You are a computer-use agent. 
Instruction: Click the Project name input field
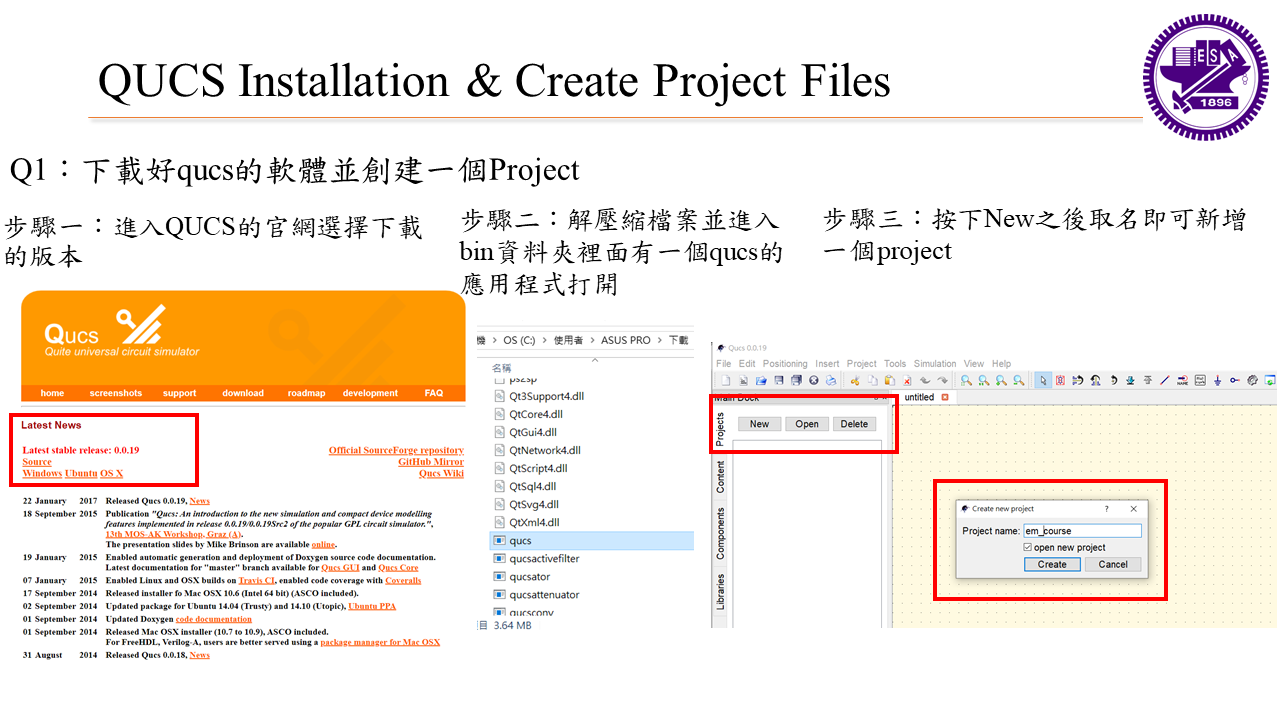(x=1082, y=531)
